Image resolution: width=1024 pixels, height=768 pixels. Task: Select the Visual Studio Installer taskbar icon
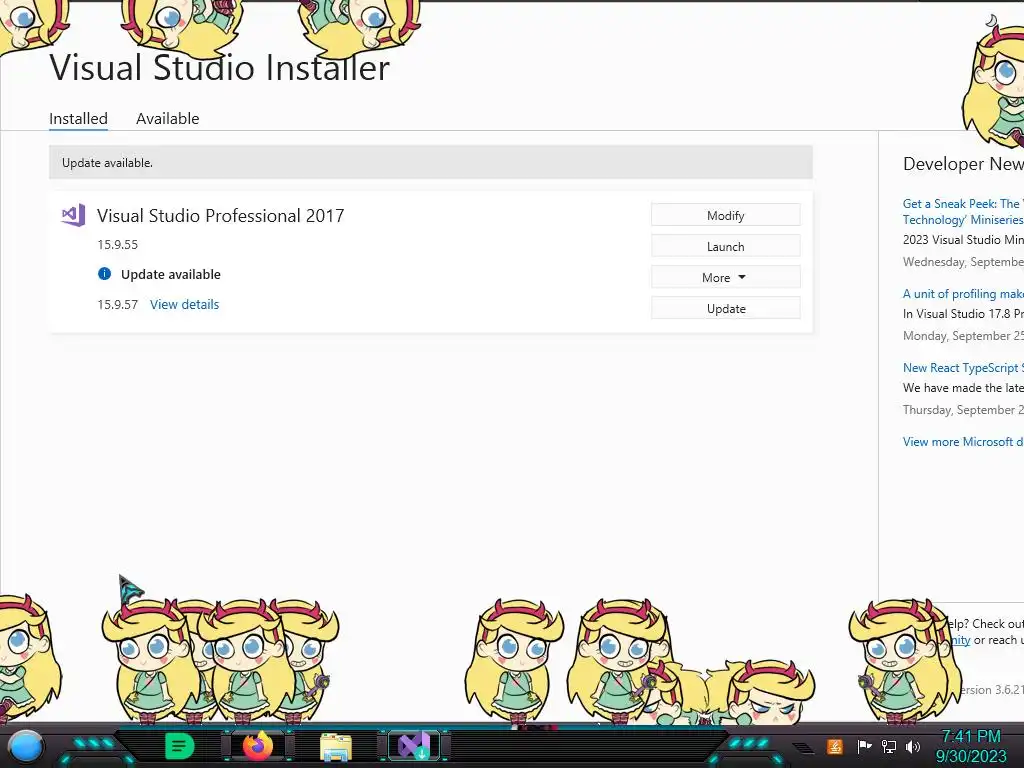pos(414,746)
